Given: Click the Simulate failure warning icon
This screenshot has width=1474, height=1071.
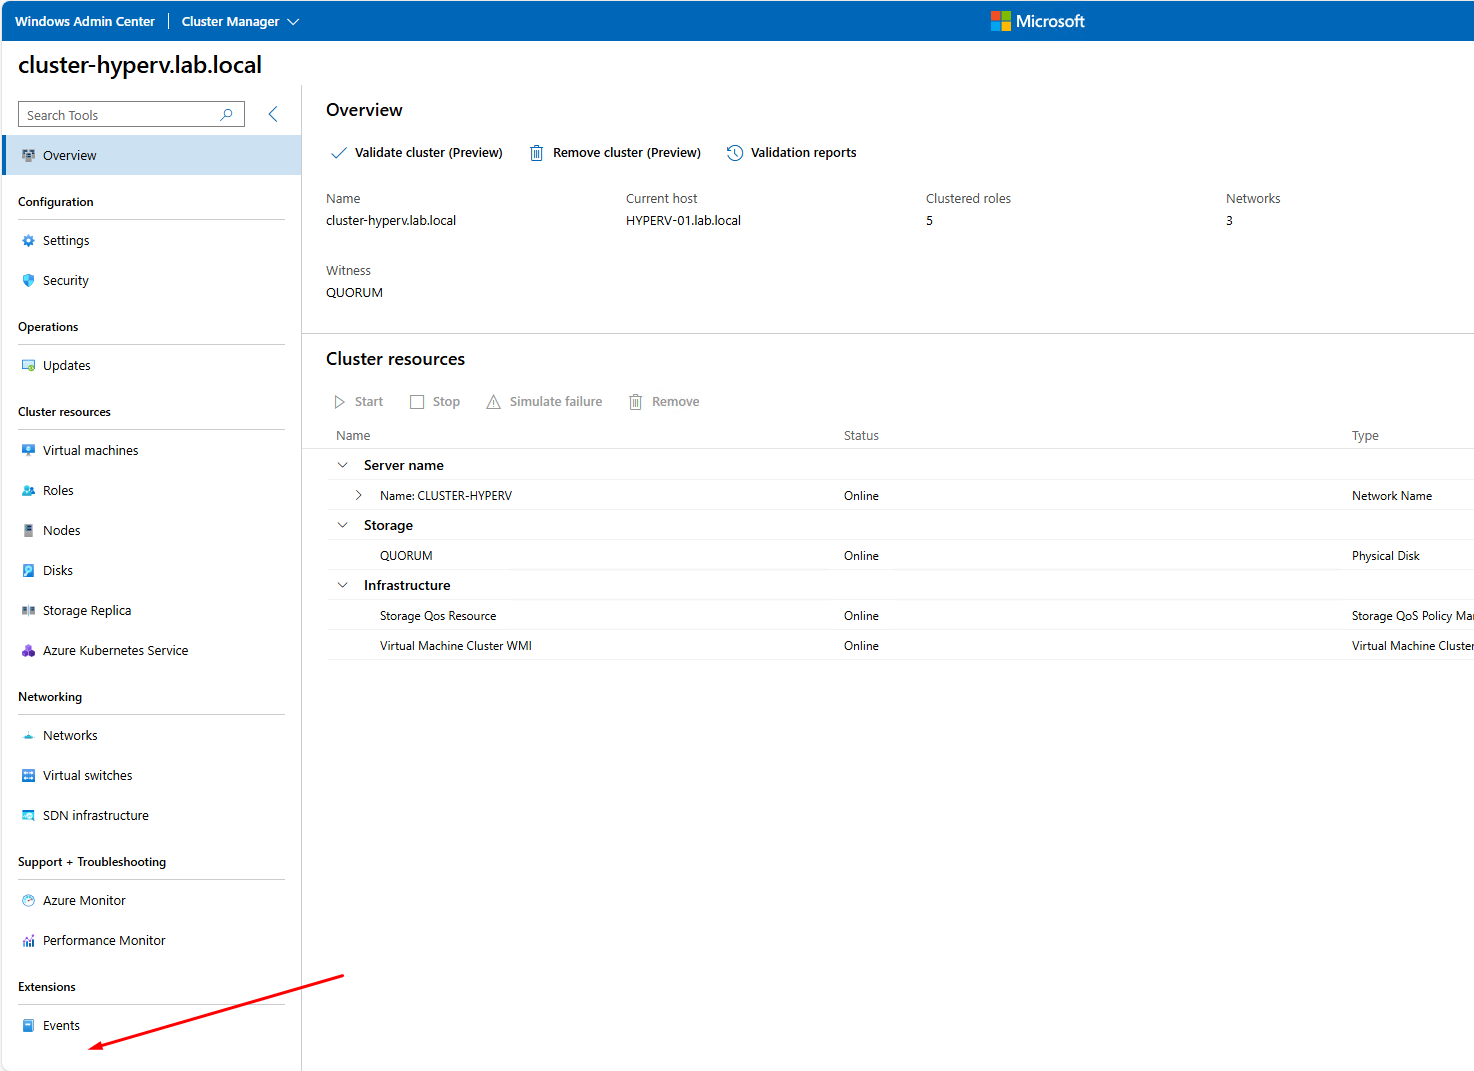Looking at the screenshot, I should pyautogui.click(x=493, y=402).
